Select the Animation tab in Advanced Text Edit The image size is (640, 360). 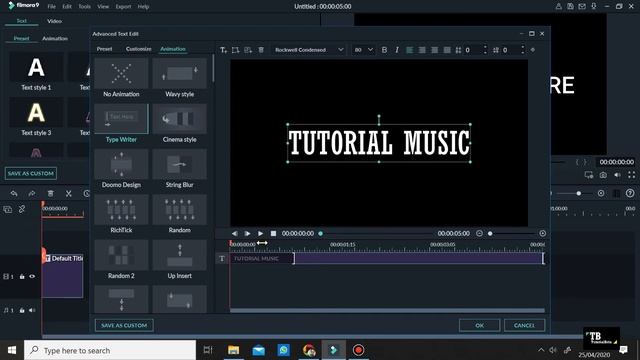point(173,49)
